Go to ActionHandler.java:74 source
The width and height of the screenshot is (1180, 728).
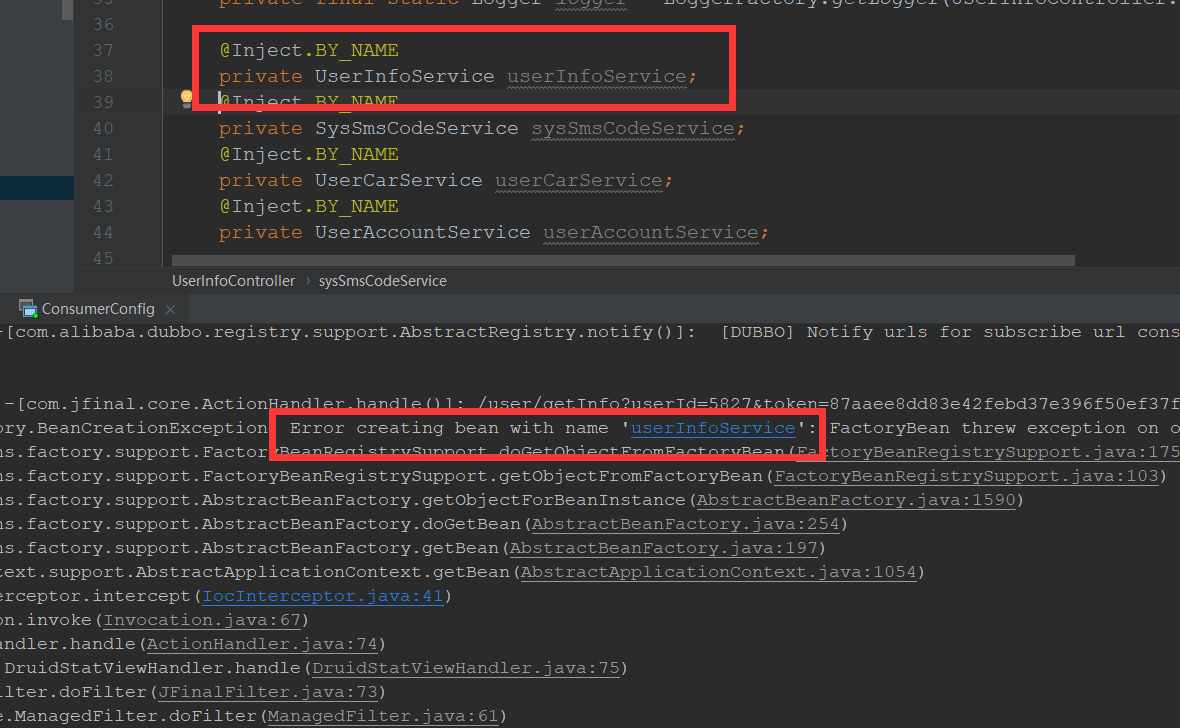pyautogui.click(x=260, y=644)
